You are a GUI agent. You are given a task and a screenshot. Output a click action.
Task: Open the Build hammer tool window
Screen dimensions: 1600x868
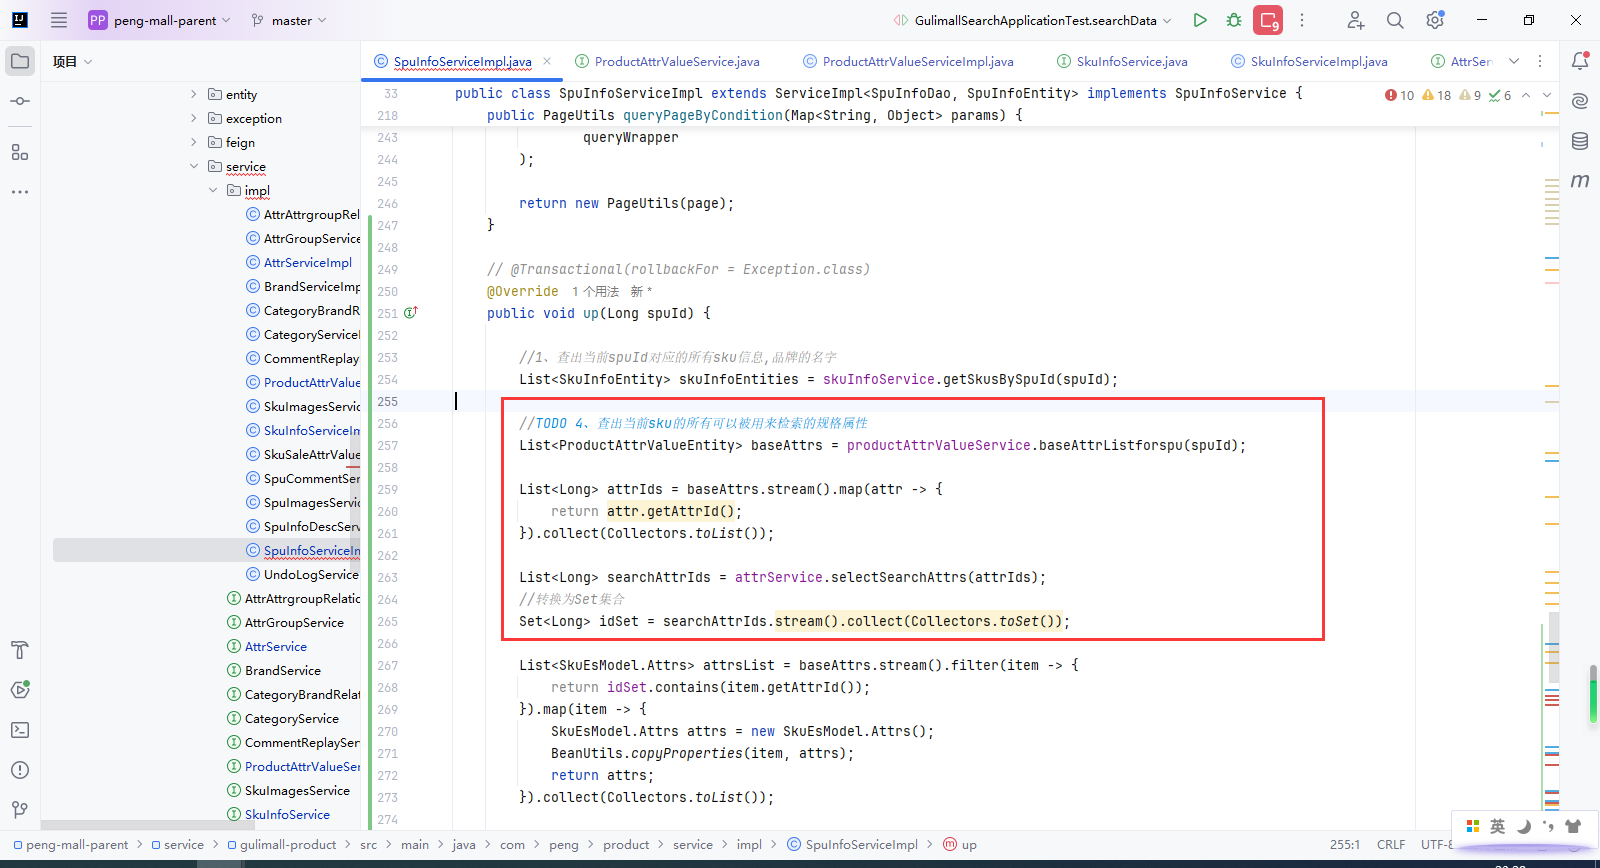(x=20, y=650)
